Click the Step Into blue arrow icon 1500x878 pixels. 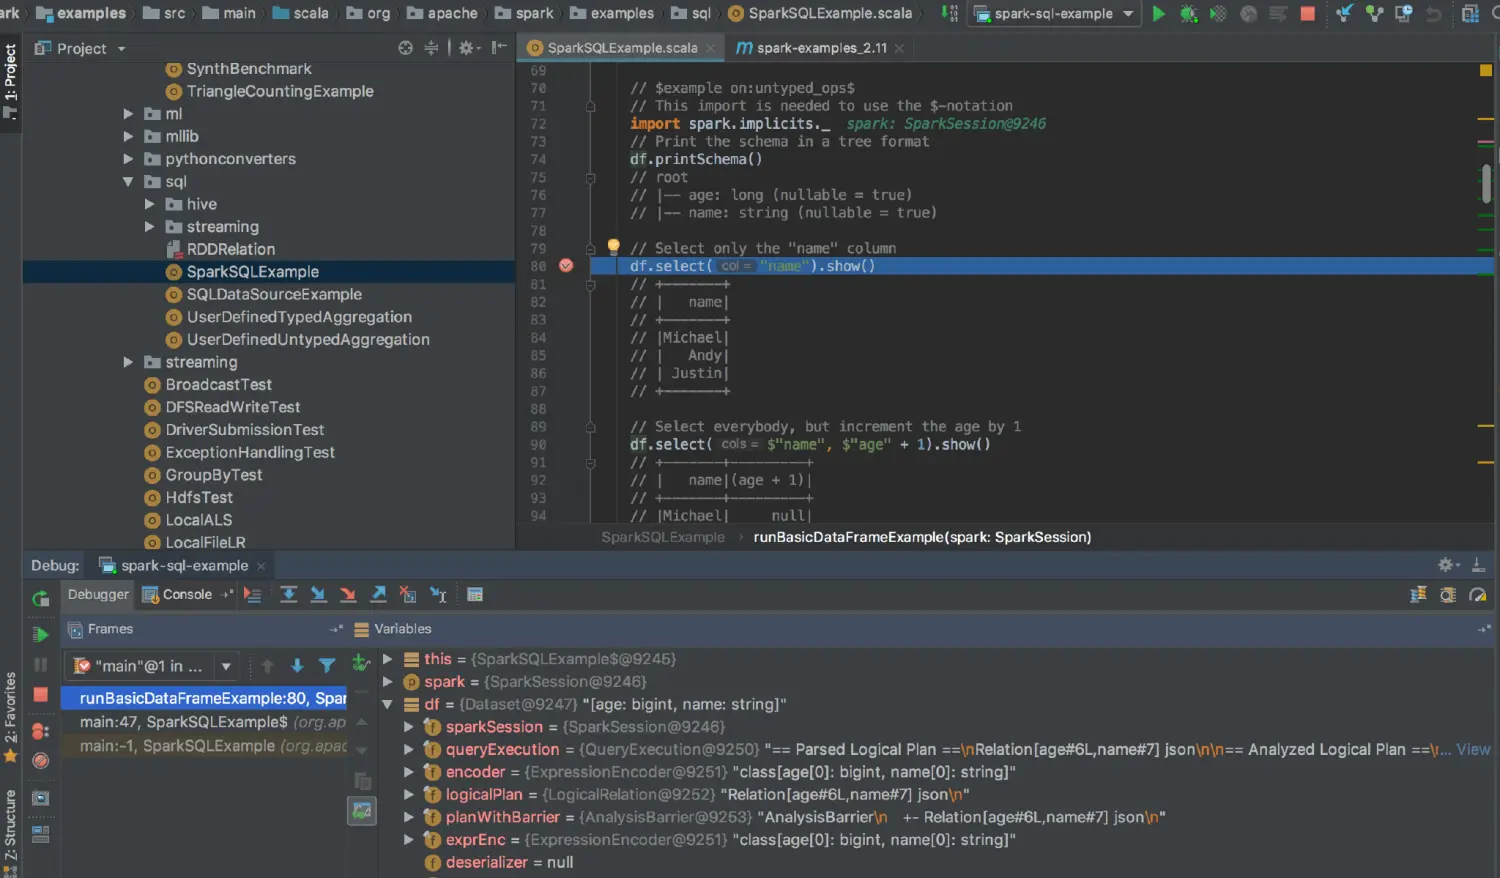318,595
